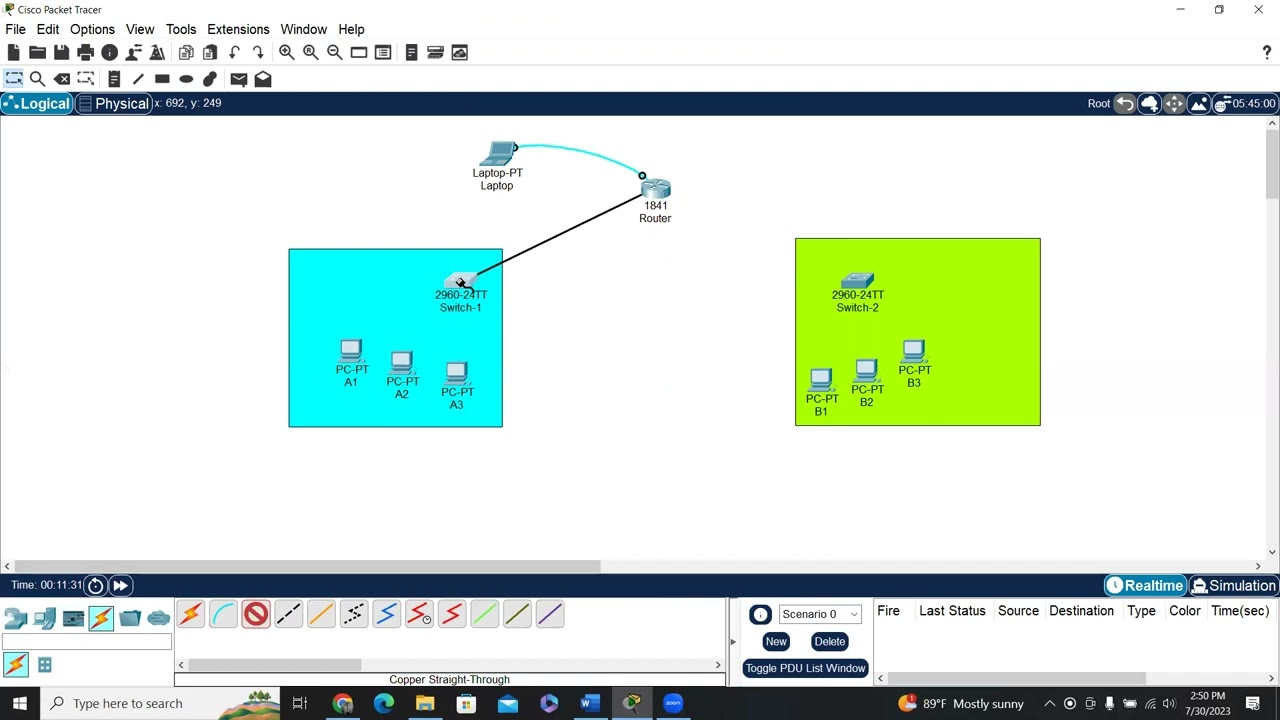This screenshot has width=1280, height=720.
Task: Switch to Simulation mode
Action: (x=1233, y=586)
